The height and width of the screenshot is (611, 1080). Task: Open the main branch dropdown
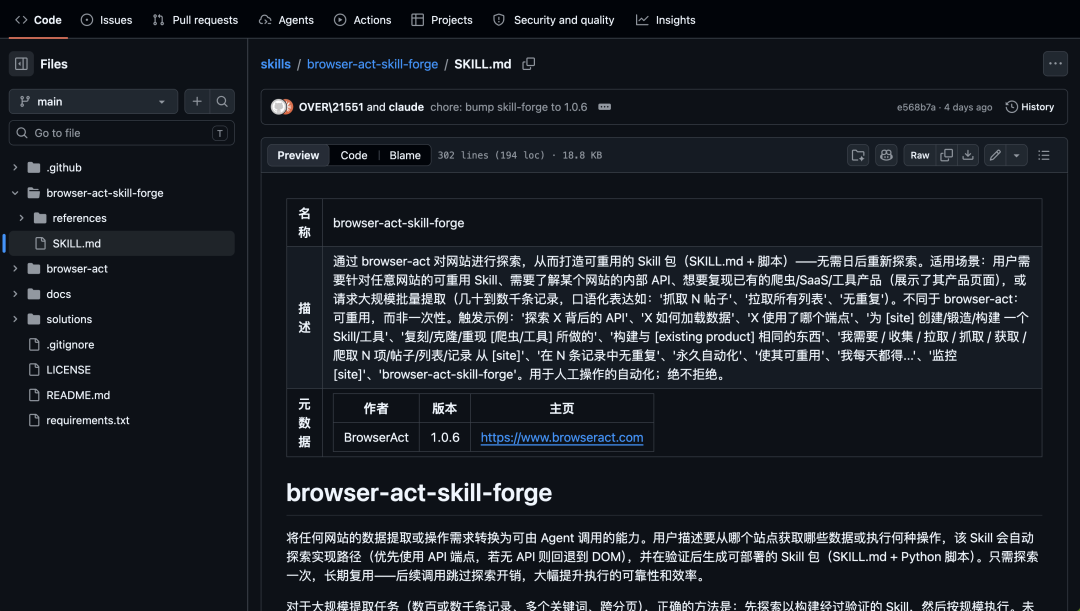click(93, 101)
